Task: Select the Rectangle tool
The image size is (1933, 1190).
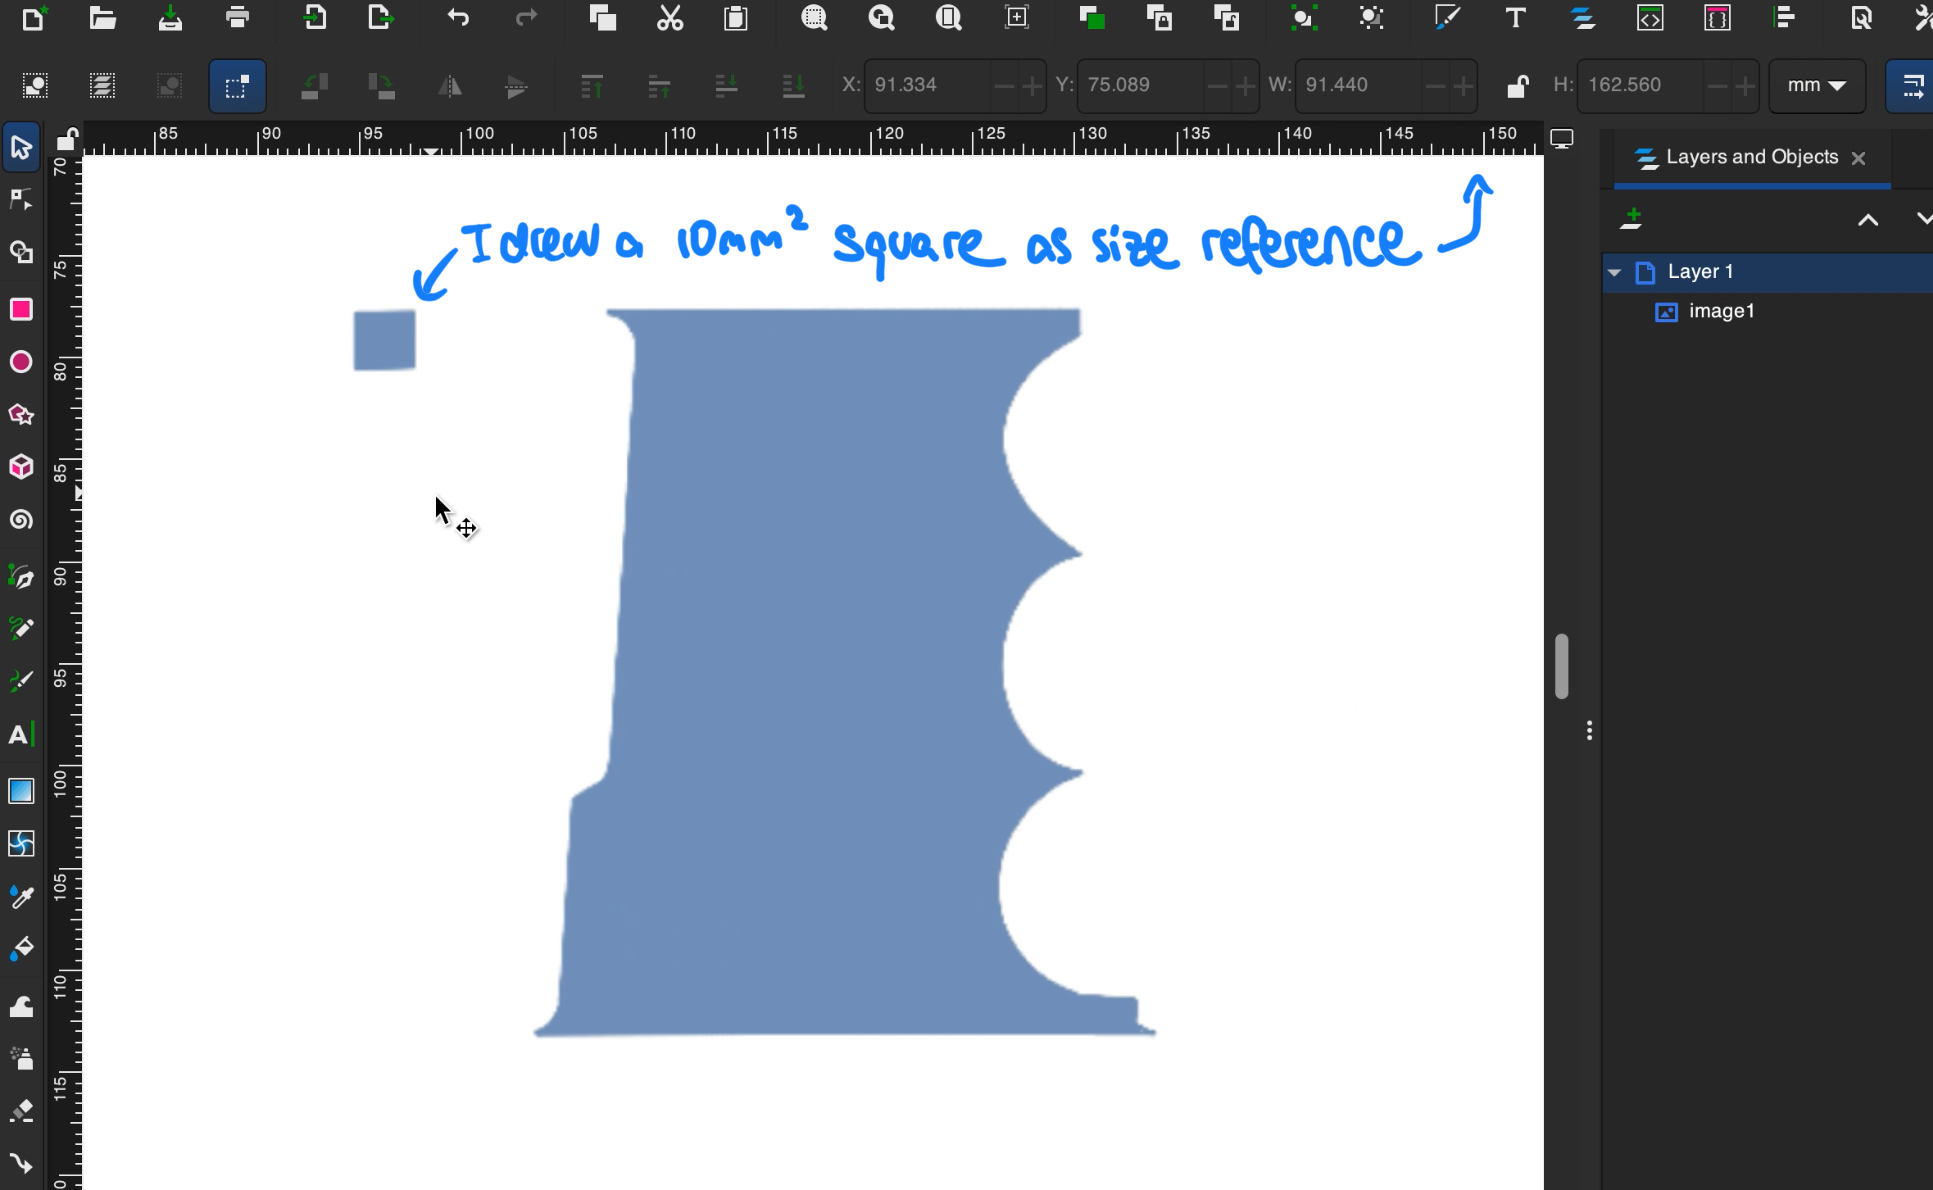Action: click(22, 309)
